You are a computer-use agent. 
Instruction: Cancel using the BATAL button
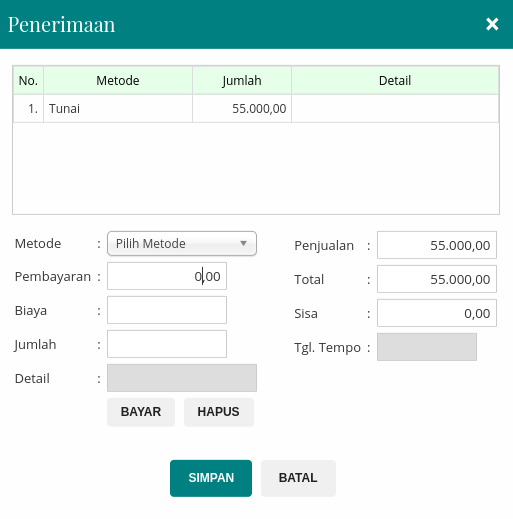tap(298, 478)
